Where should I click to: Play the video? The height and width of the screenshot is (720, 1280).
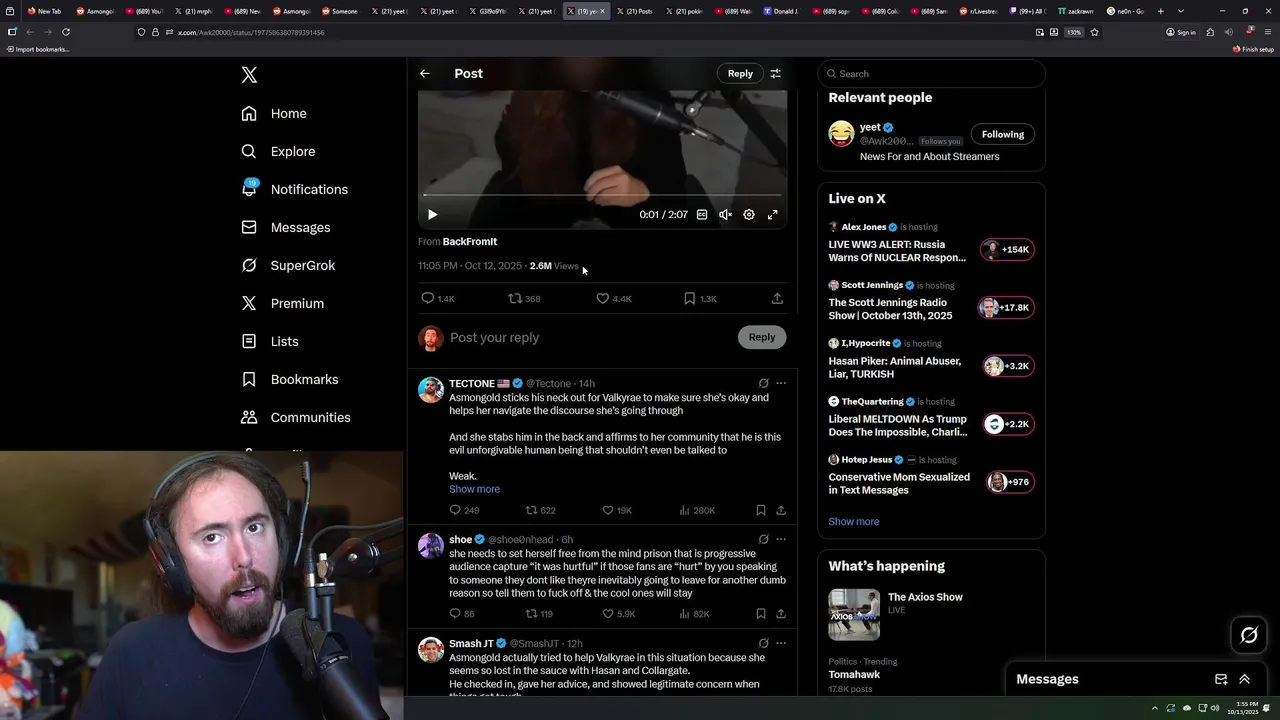432,214
